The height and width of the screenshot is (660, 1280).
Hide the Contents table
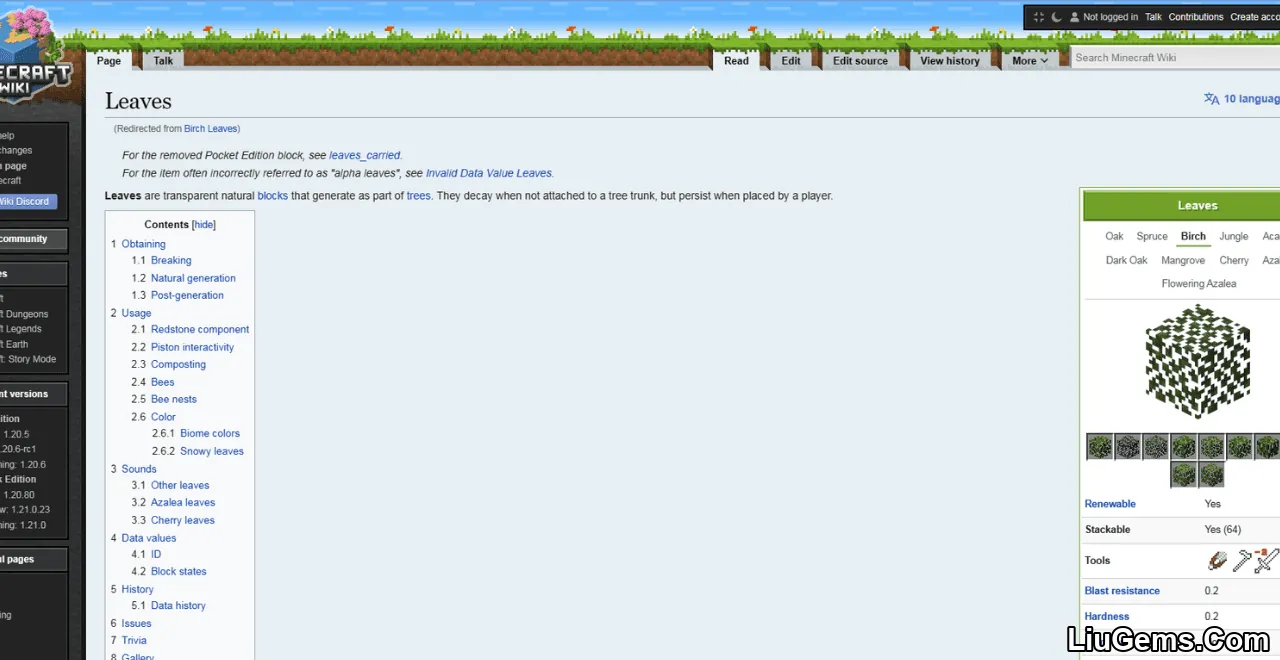tap(204, 225)
